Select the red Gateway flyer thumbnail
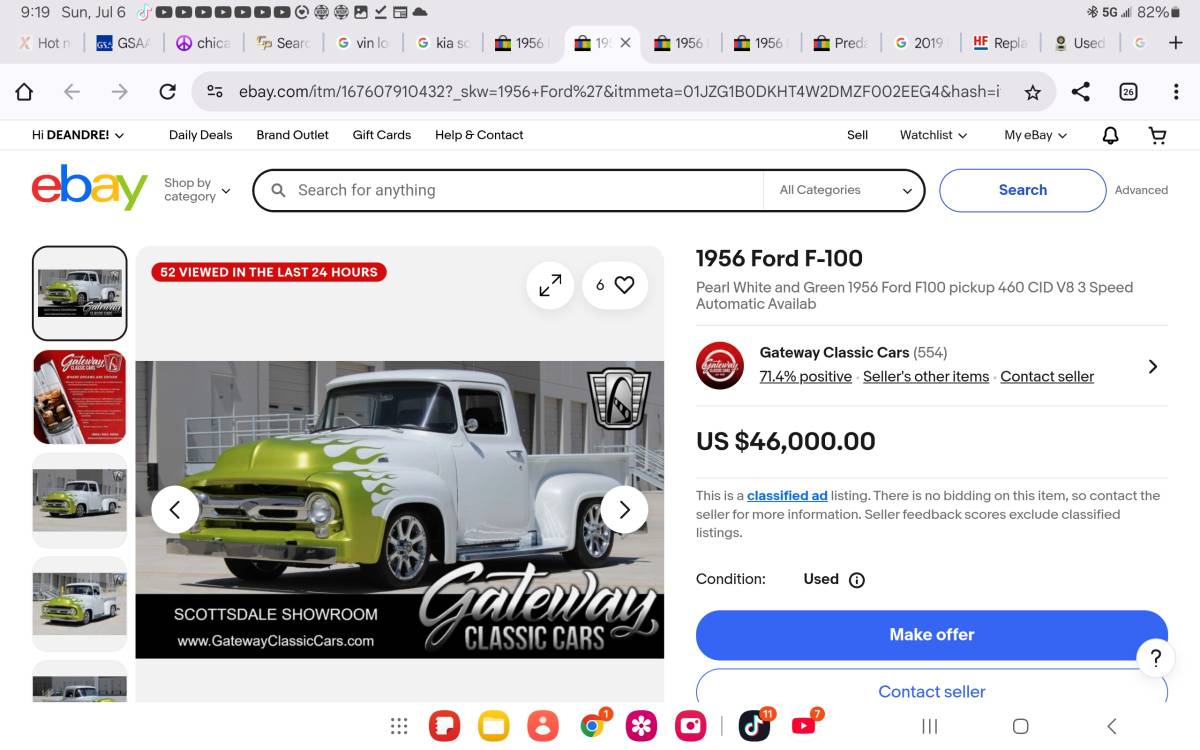The image size is (1200, 750). pos(80,397)
